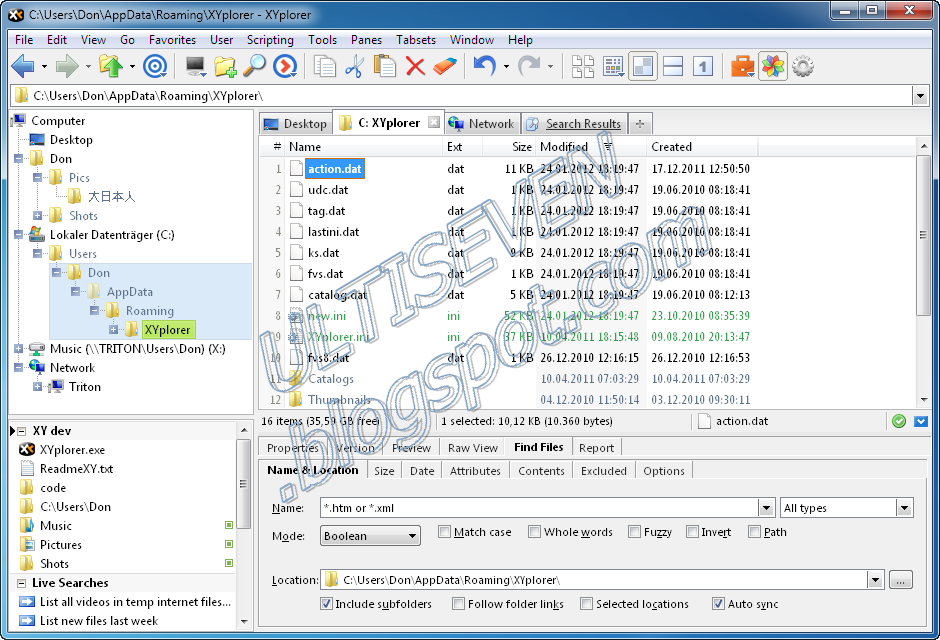The image size is (940, 640).
Task: Click the Hotlist target icon
Action: point(155,66)
